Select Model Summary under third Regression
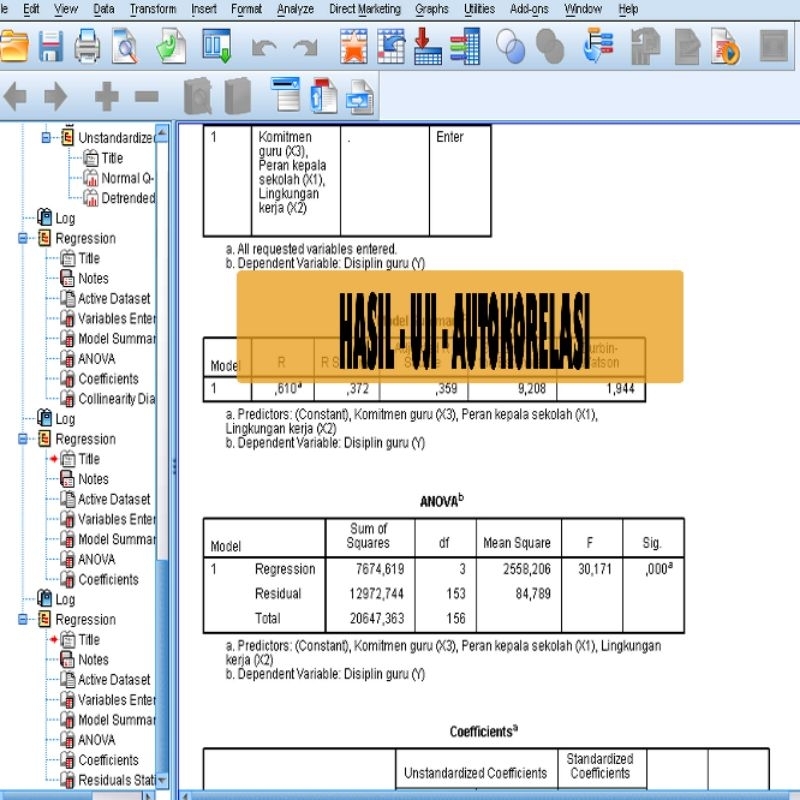Image resolution: width=800 pixels, height=800 pixels. click(116, 720)
